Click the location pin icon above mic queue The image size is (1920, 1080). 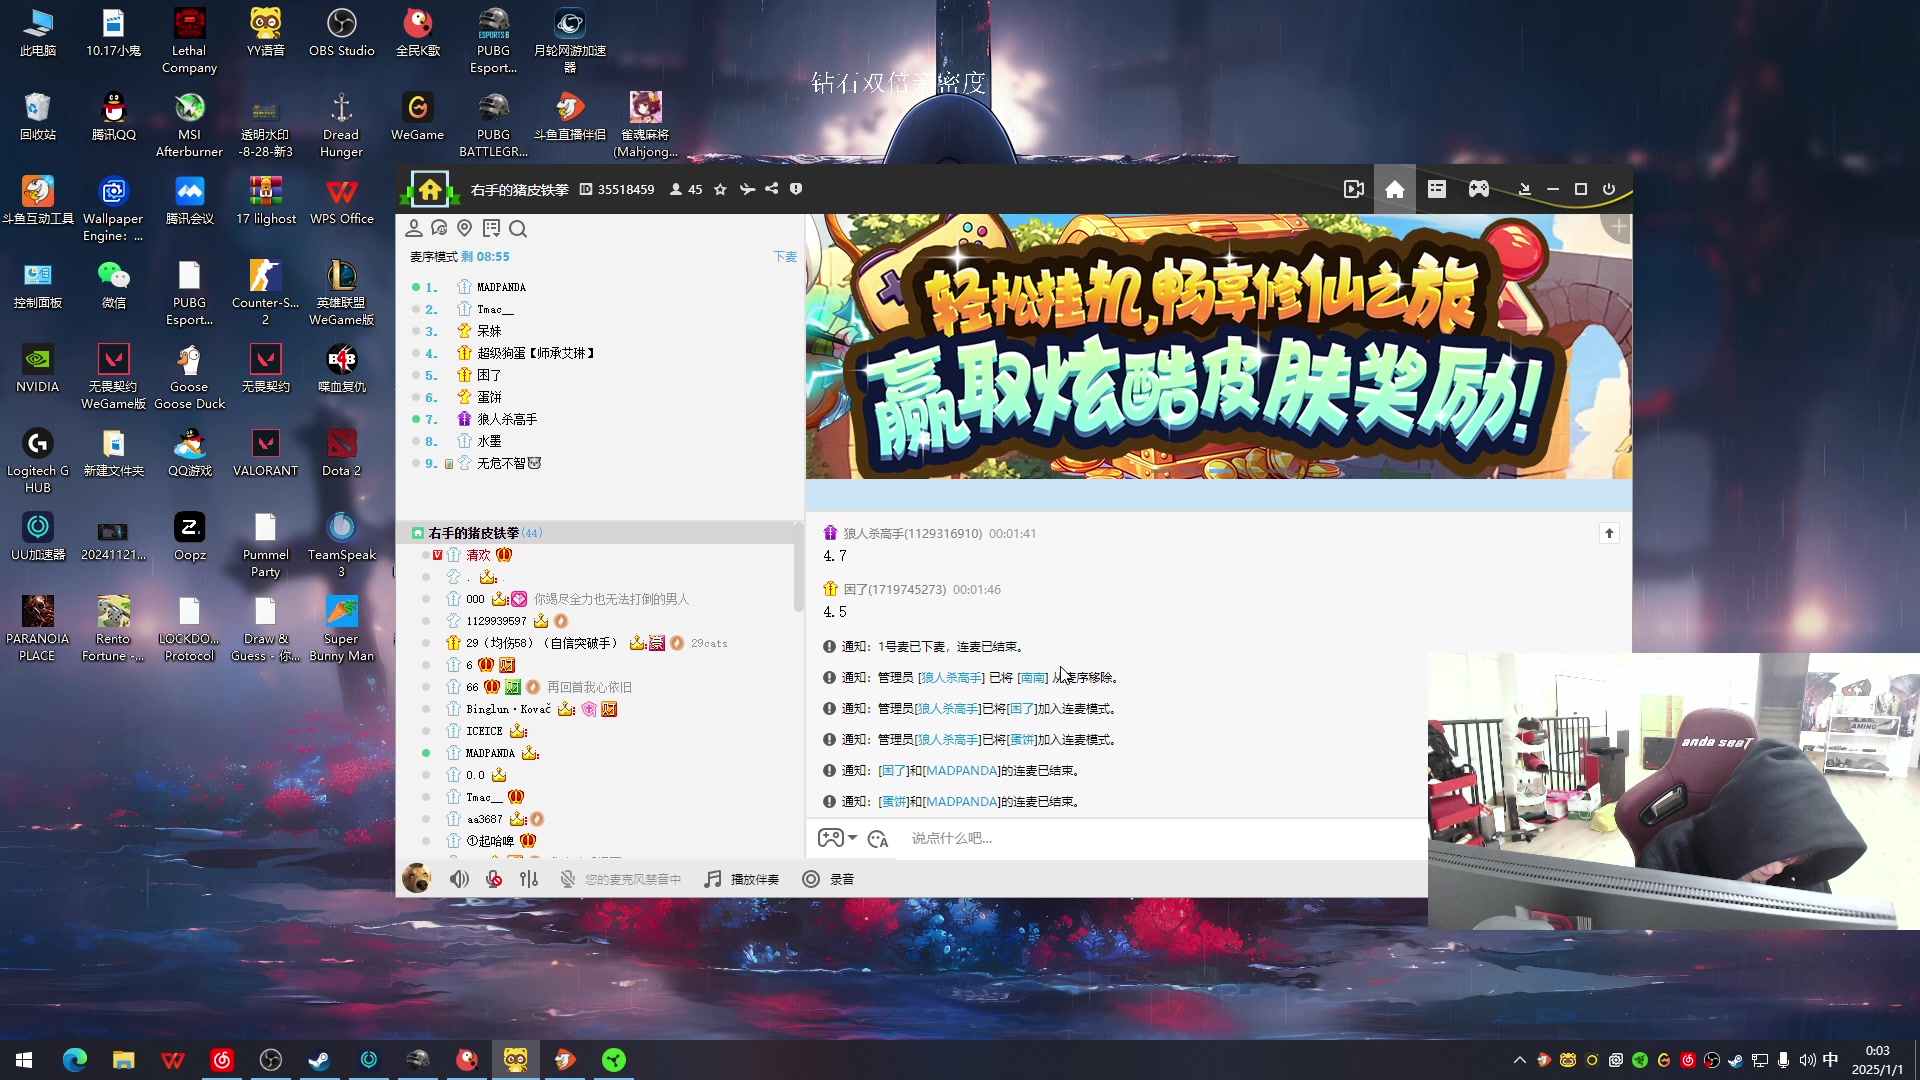coord(464,228)
